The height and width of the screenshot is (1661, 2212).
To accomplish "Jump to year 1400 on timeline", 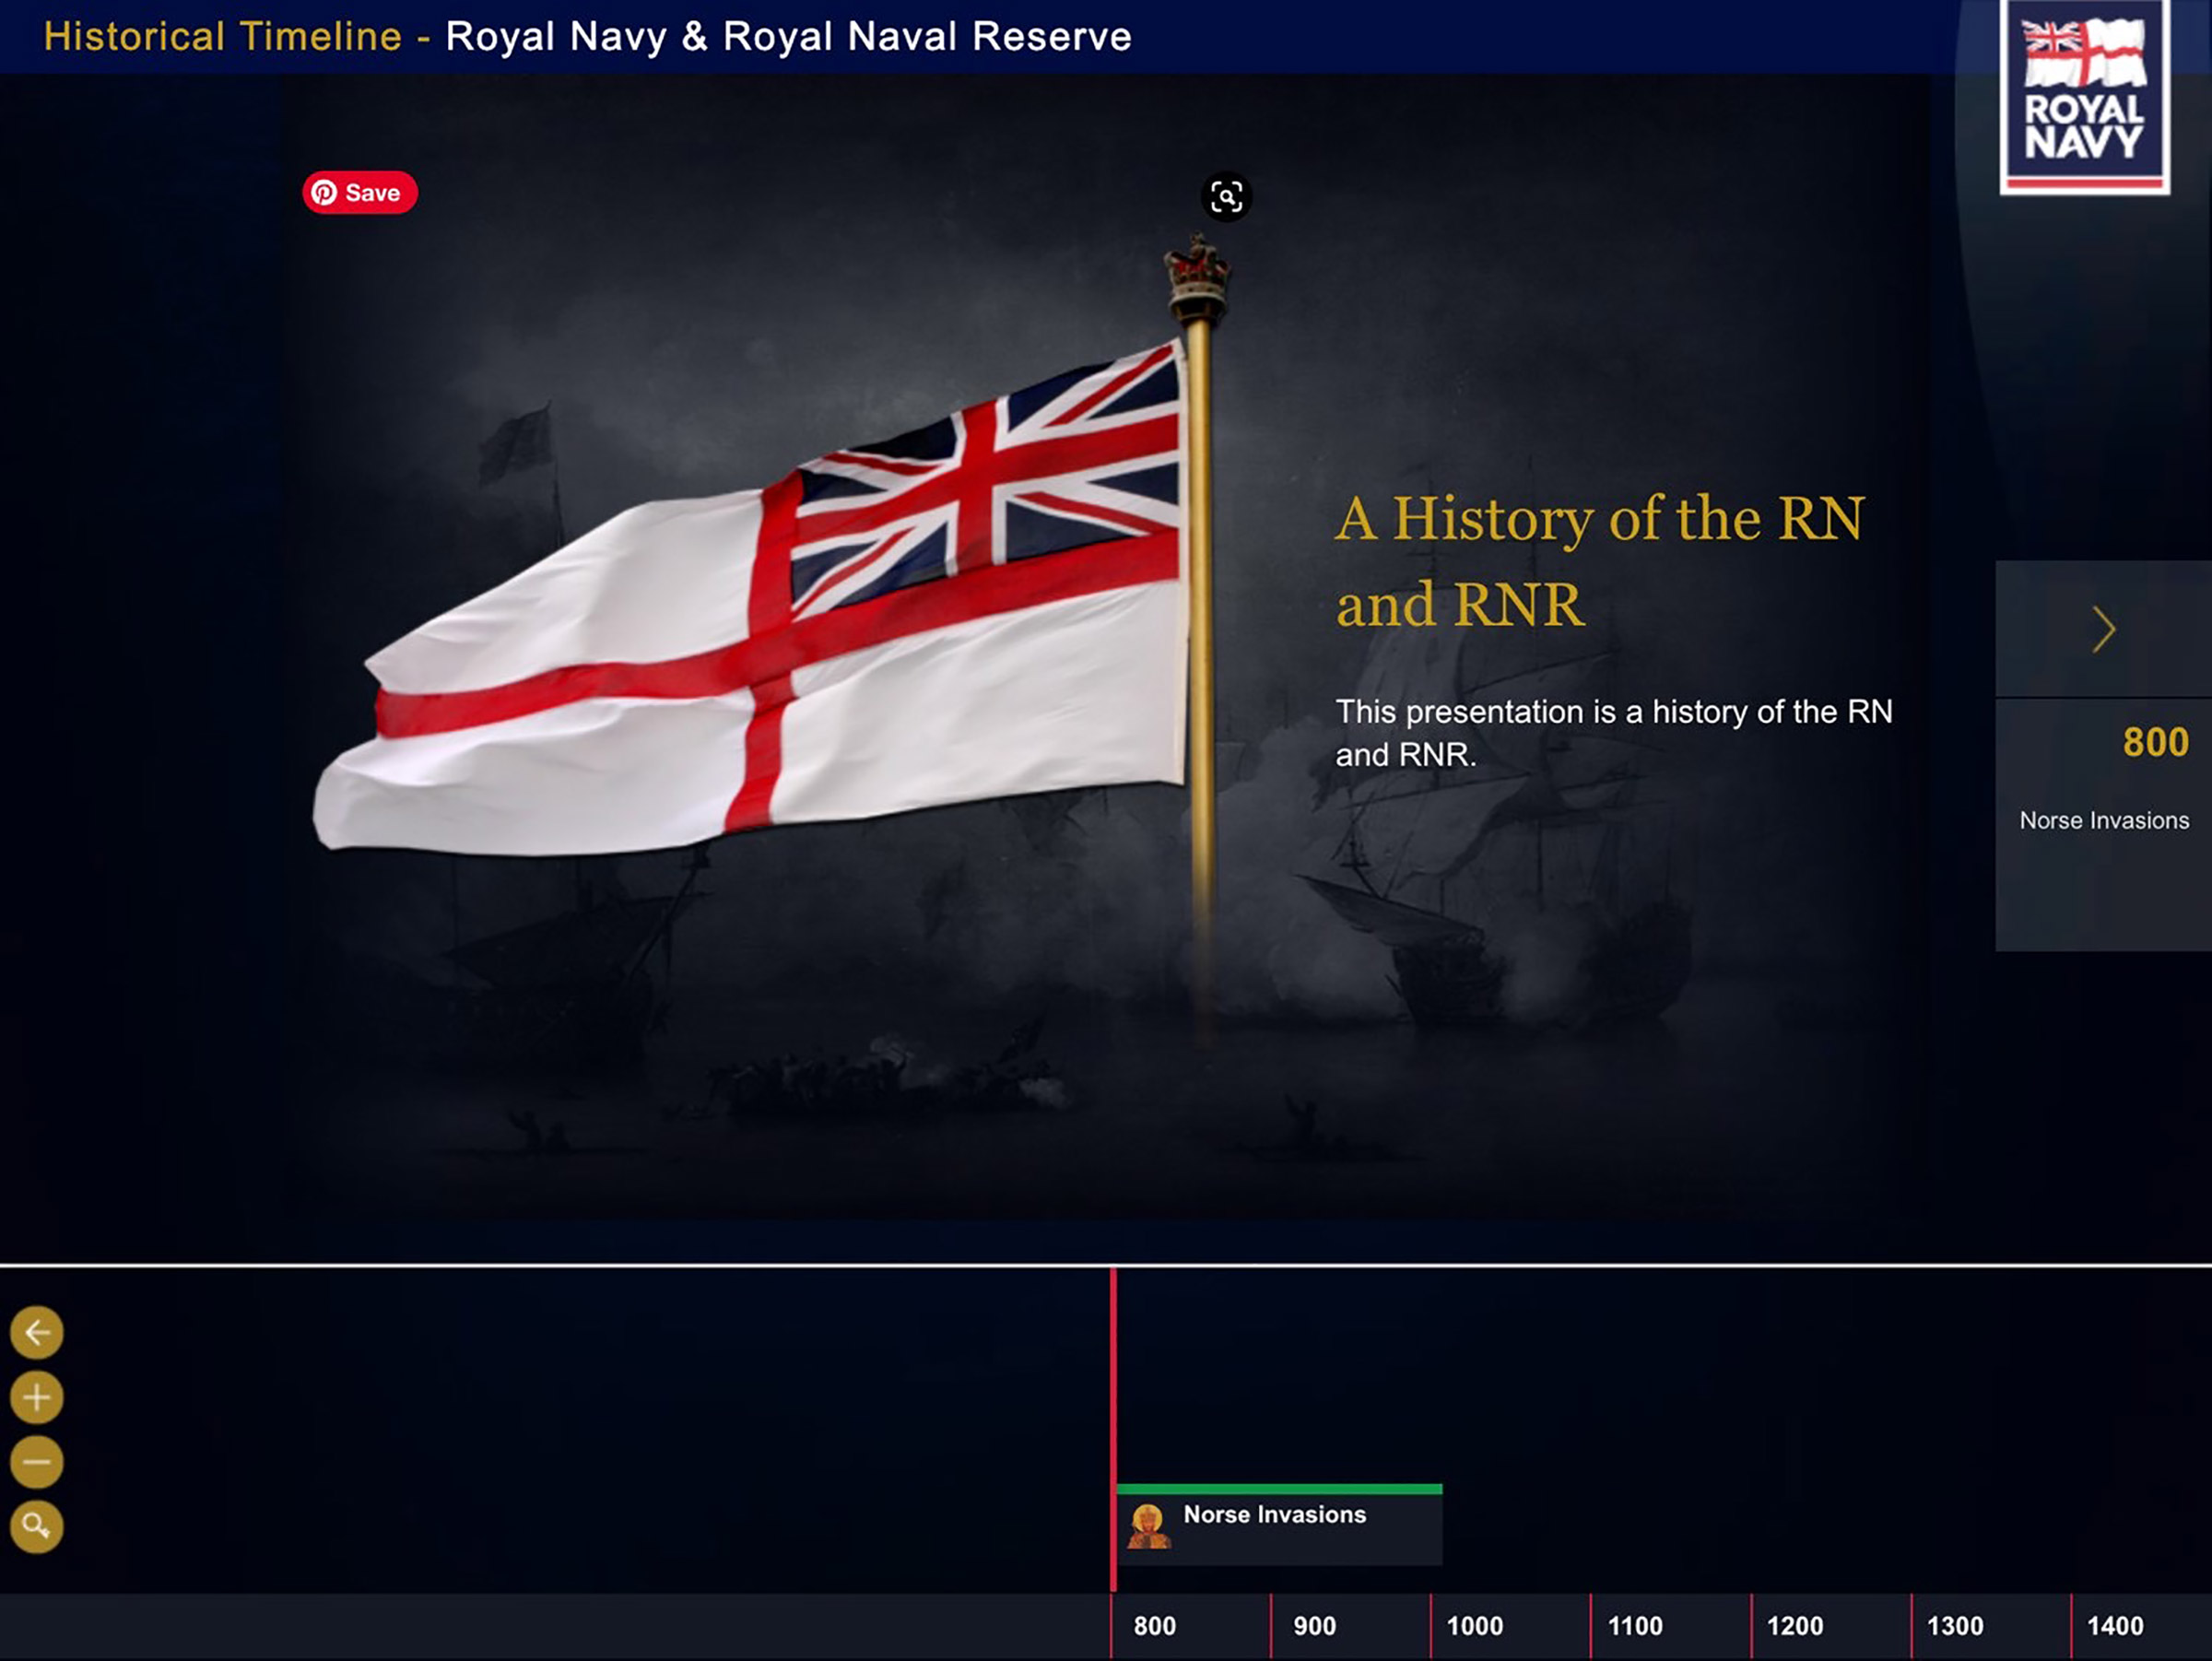I will click(x=2114, y=1626).
